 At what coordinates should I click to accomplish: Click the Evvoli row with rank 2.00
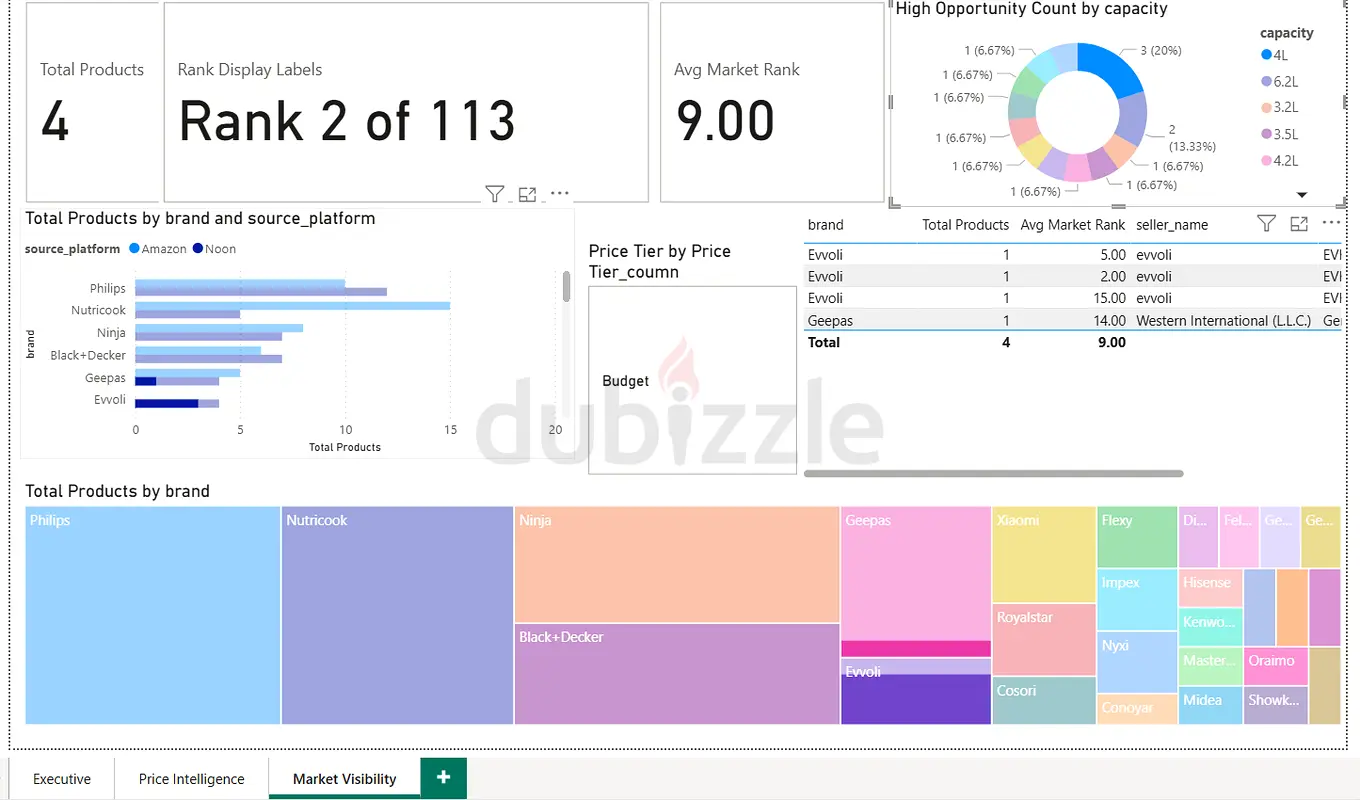coord(1073,277)
